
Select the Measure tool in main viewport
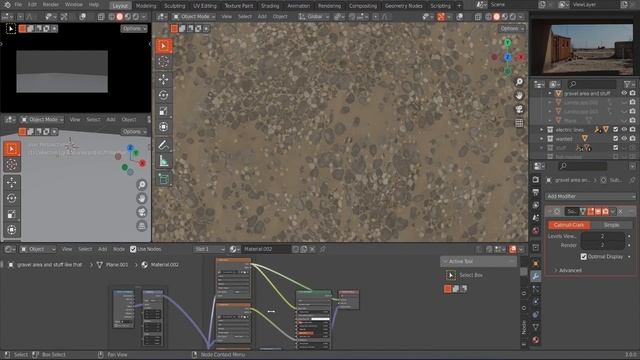[x=163, y=161]
